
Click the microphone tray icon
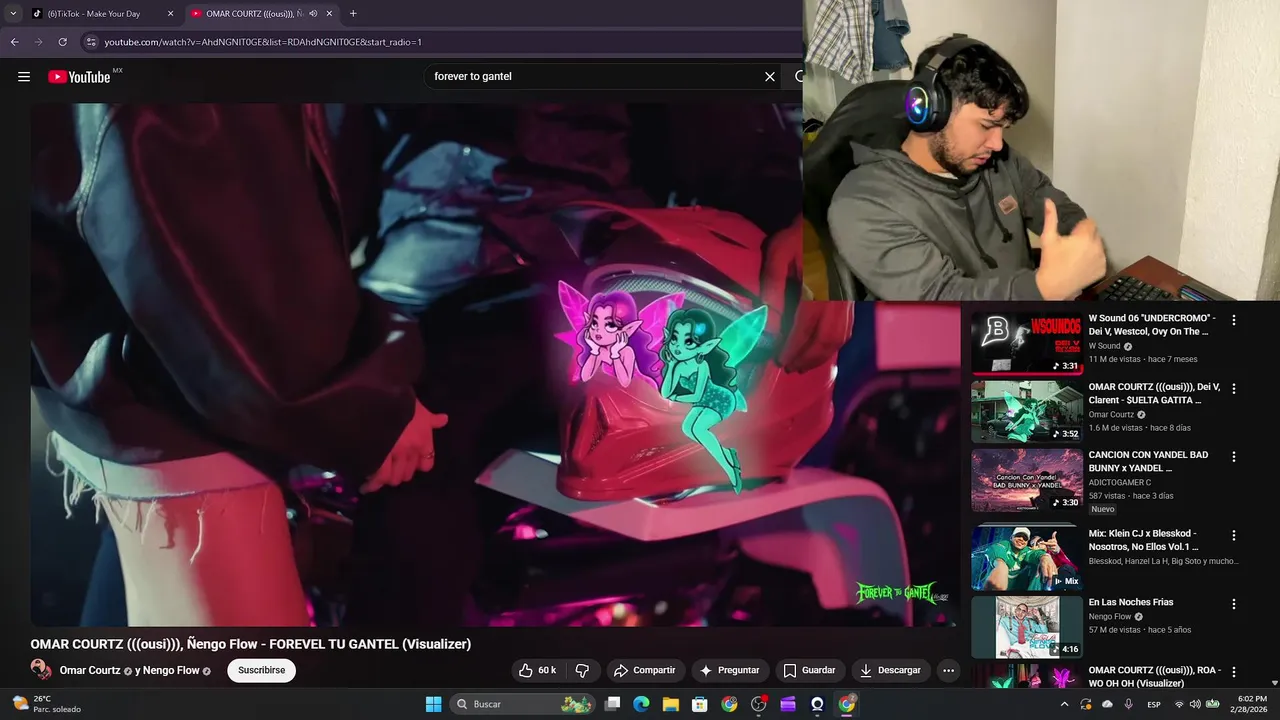point(1129,704)
